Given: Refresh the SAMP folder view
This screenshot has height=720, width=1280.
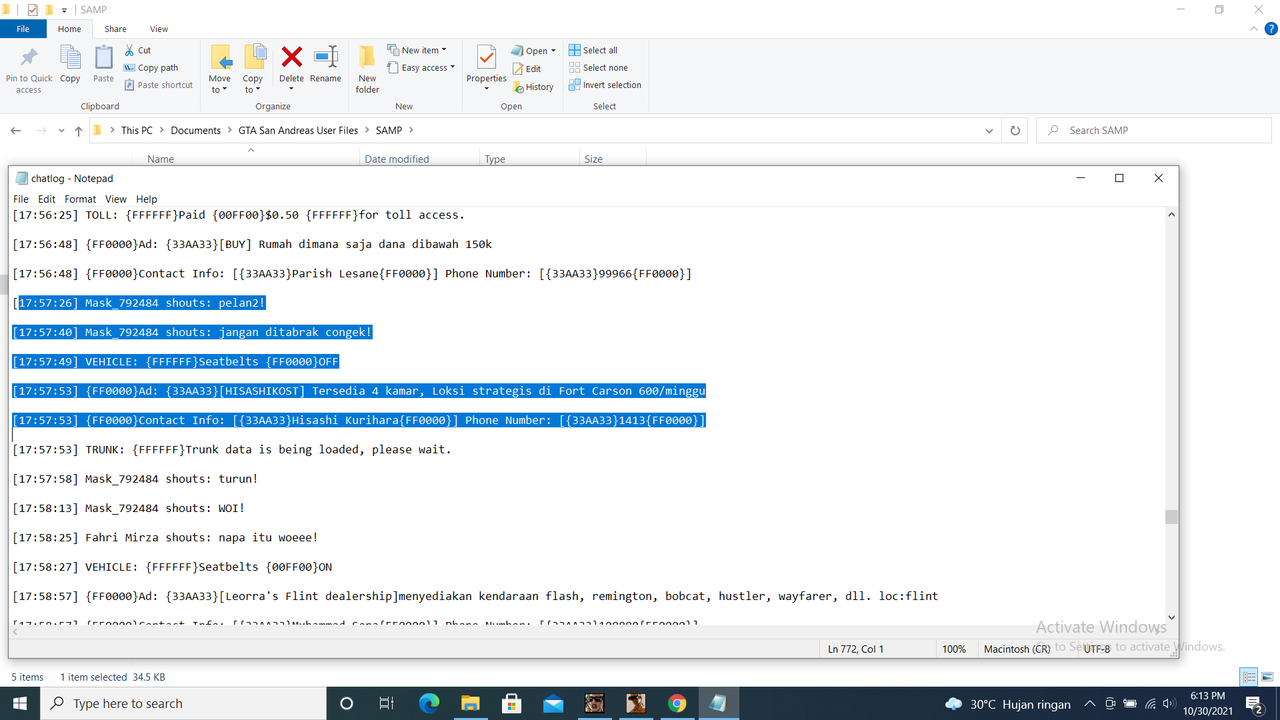Looking at the screenshot, I should click(x=1015, y=130).
